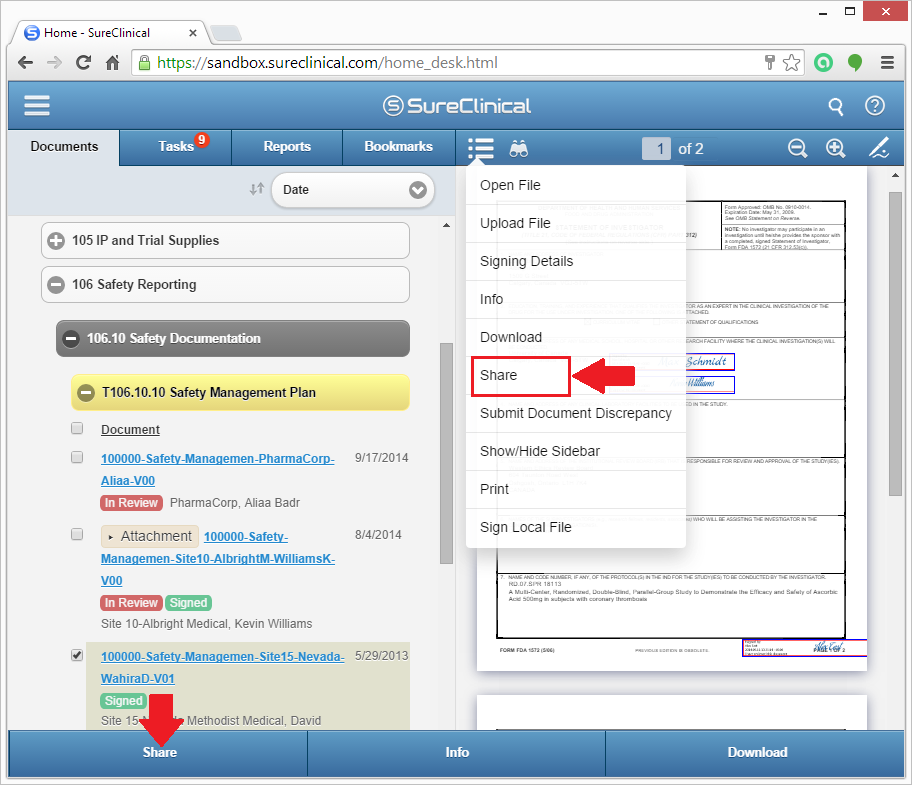Check the PharmaCorp-Aliaa-V00 document checkbox

[x=77, y=457]
